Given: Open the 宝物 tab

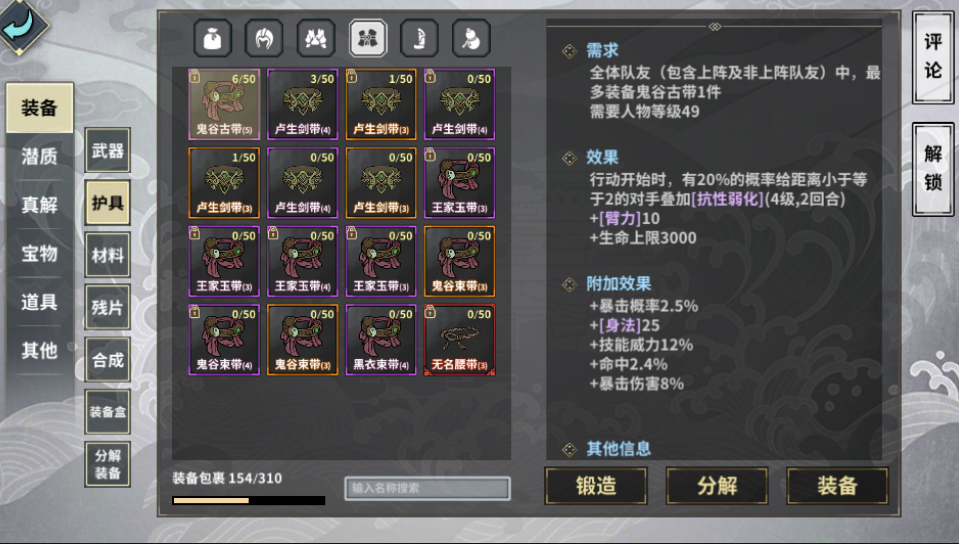Looking at the screenshot, I should 40,253.
